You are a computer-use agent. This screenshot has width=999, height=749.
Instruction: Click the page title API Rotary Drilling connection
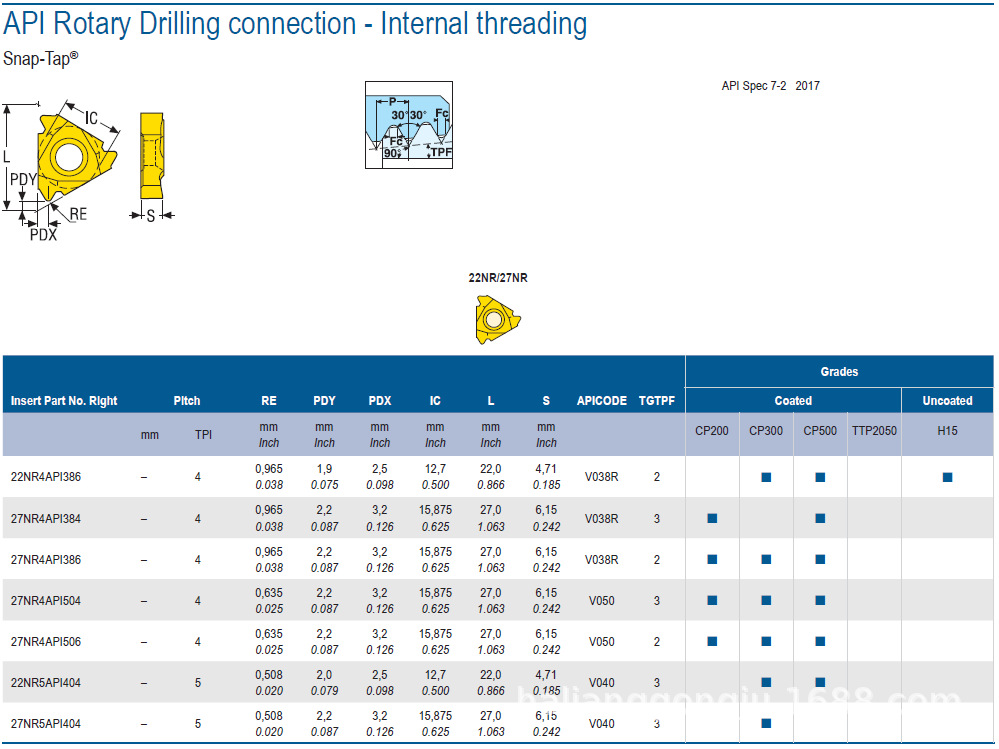pos(295,24)
